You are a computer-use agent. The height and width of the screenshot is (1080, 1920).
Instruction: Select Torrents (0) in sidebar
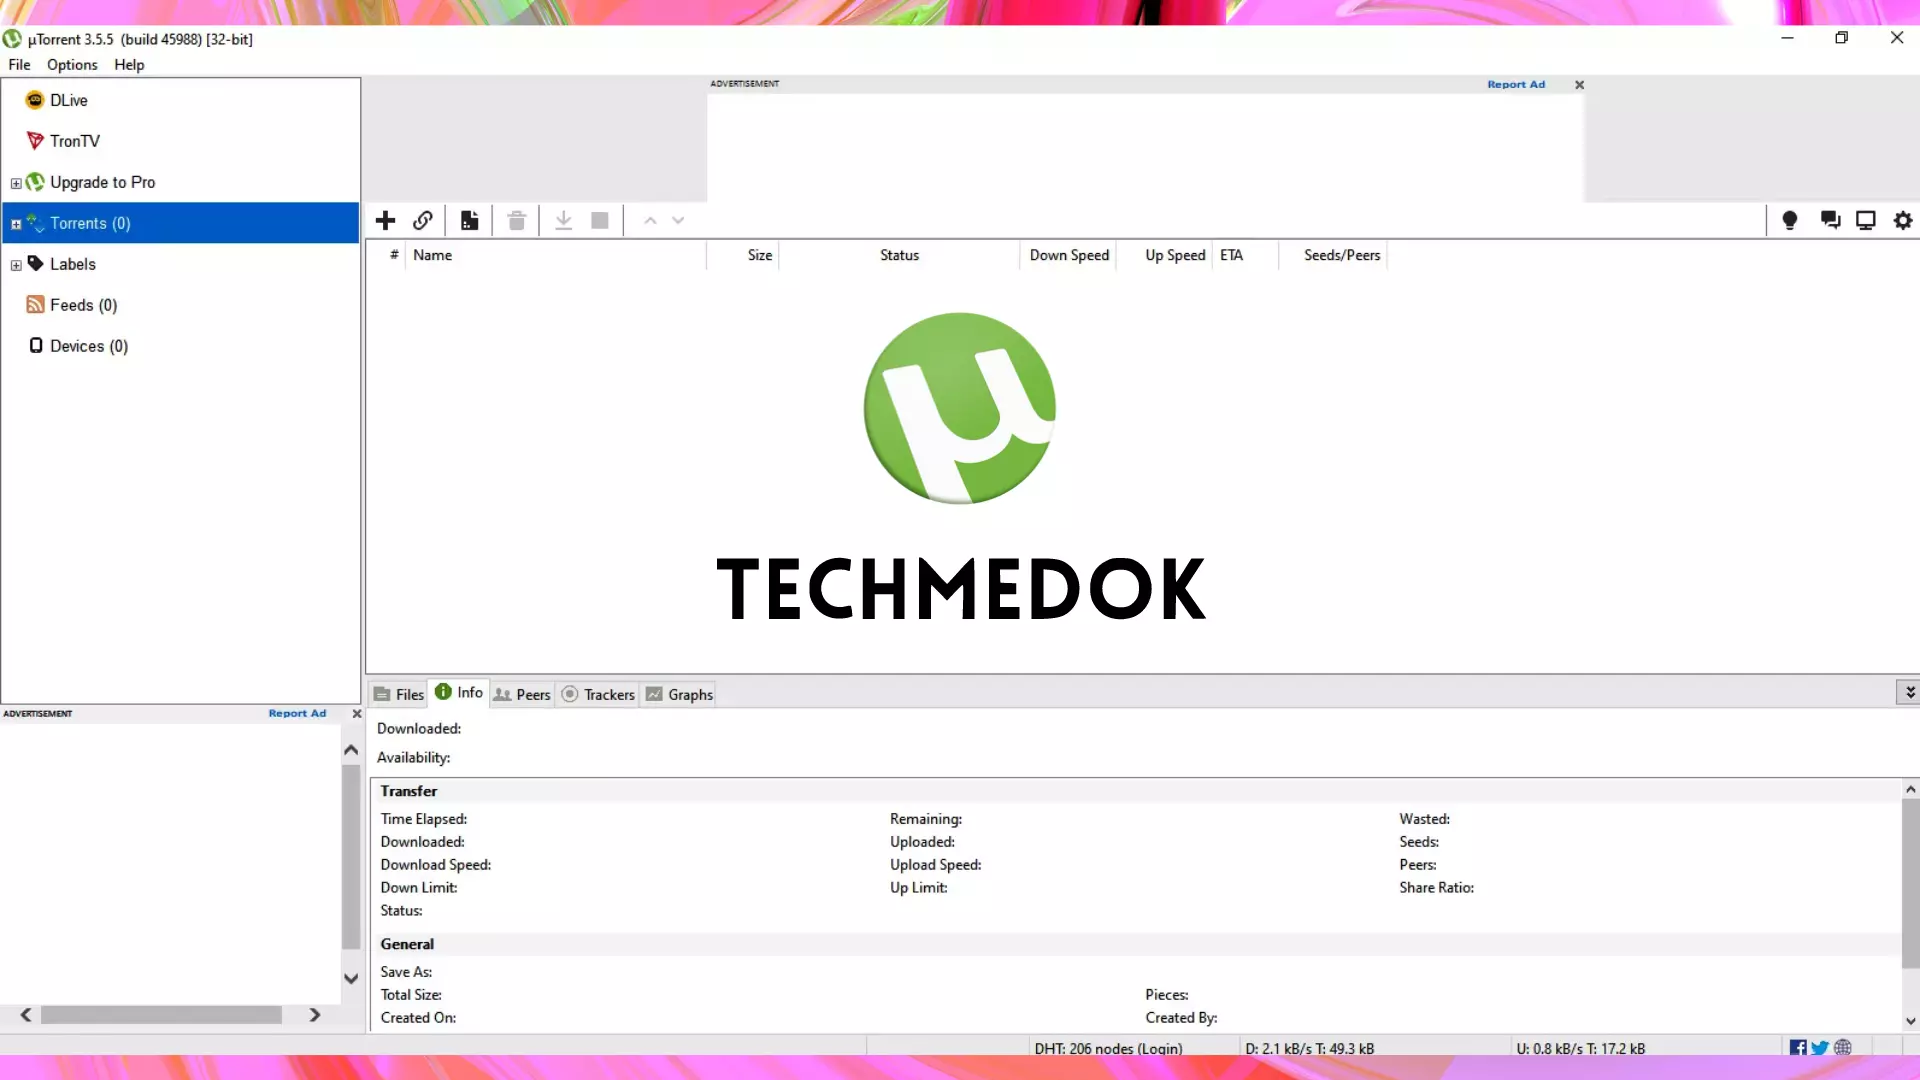point(180,223)
